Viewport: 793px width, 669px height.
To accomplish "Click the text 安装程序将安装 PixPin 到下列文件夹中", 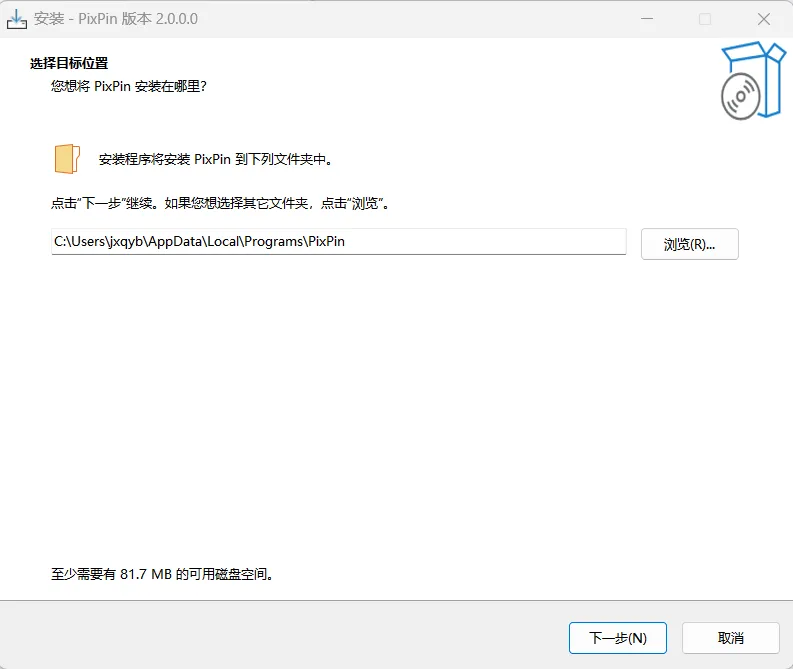I will click(216, 159).
